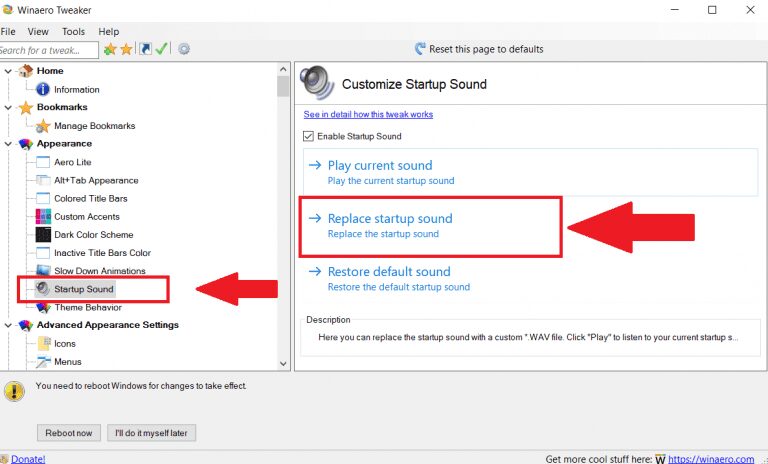768x464 pixels.
Task: Collapse the Bookmarks tree node
Action: pos(8,108)
